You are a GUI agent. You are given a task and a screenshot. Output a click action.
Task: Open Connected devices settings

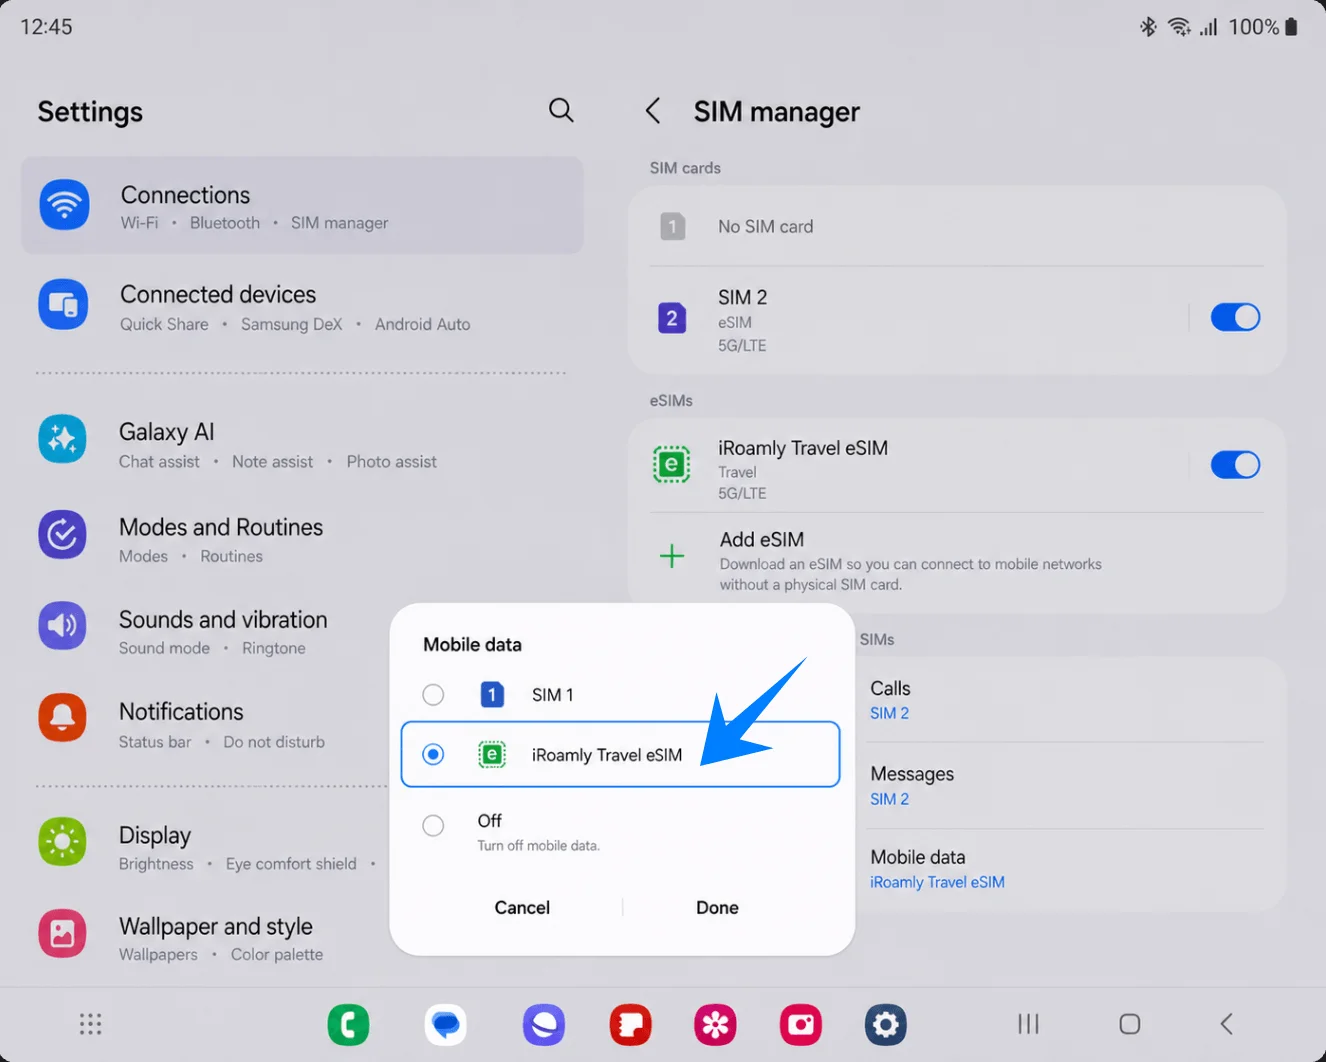302,306
